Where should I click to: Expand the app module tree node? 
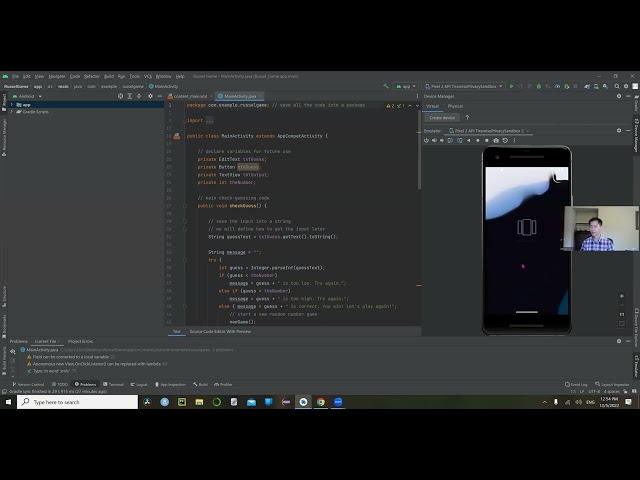(x=11, y=105)
